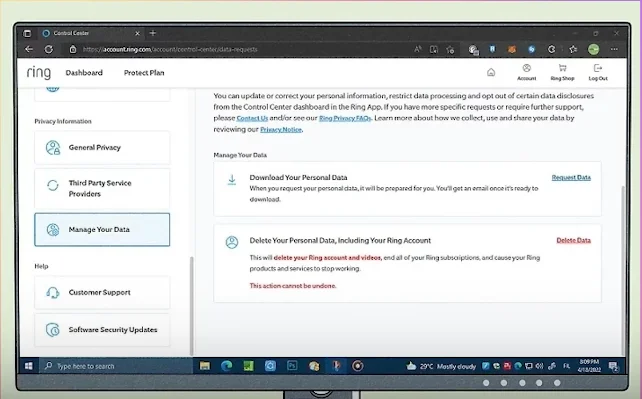Click the "This action cannot be undone." warning text

[293, 286]
